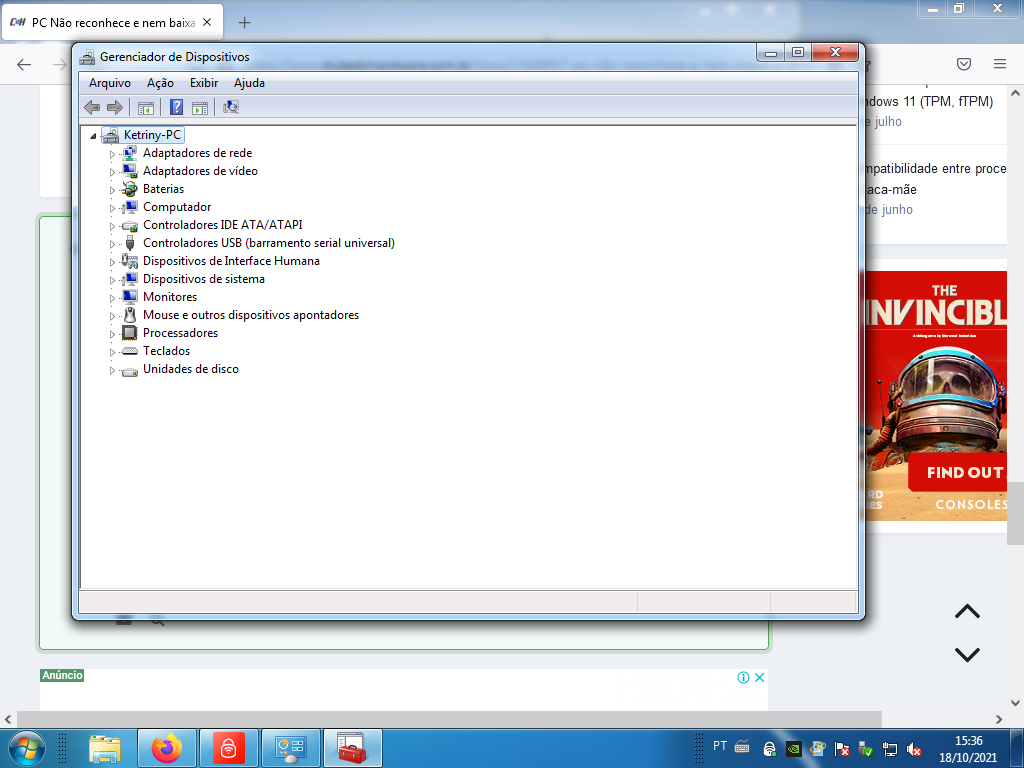This screenshot has width=1024, height=768.
Task: Expand Unidades de disco
Action: click(112, 370)
